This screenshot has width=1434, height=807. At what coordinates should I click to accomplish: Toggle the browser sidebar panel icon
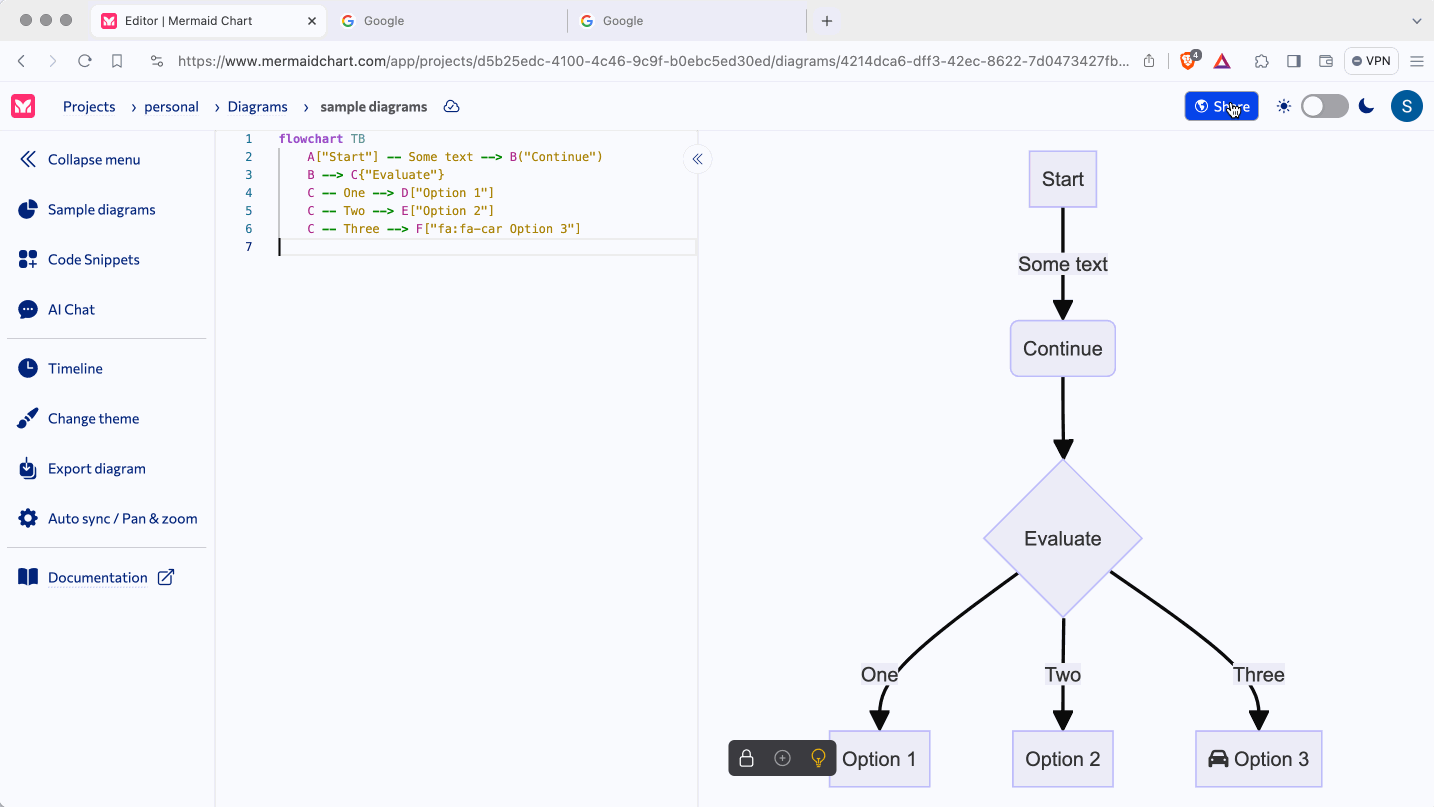1294,61
